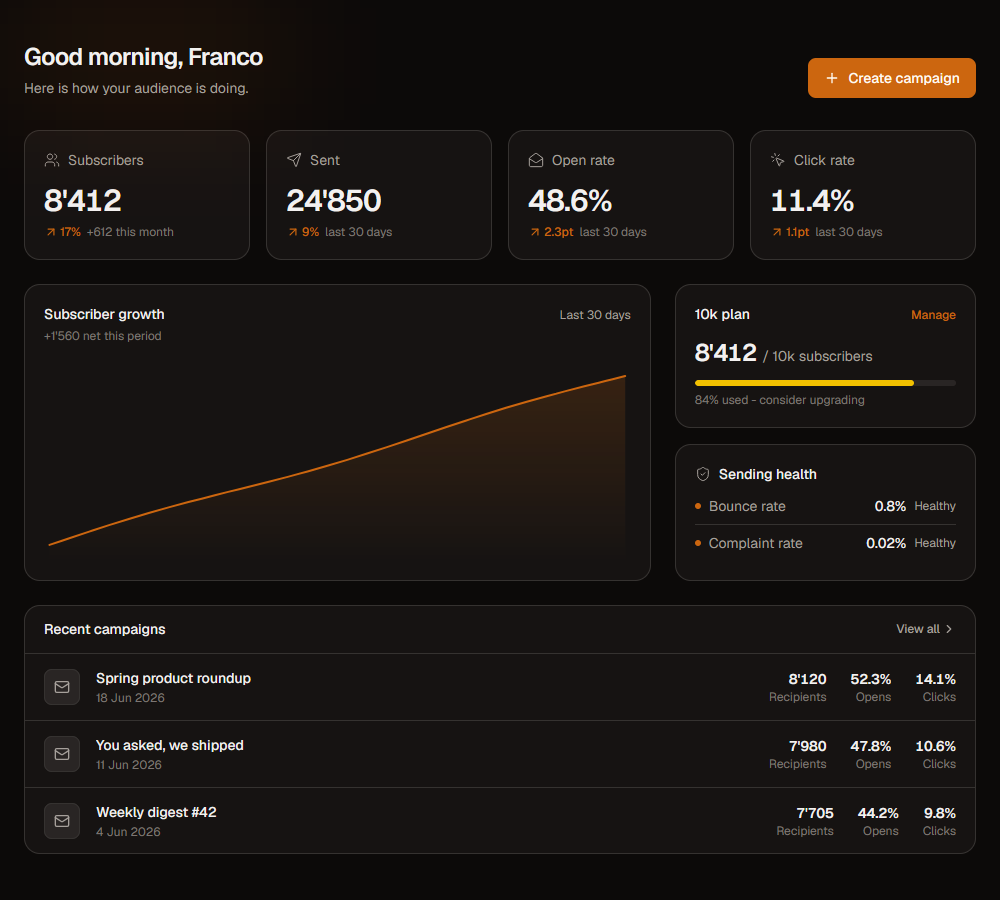Viewport: 1000px width, 900px height.
Task: Click the Sending health shield icon
Action: coord(702,474)
